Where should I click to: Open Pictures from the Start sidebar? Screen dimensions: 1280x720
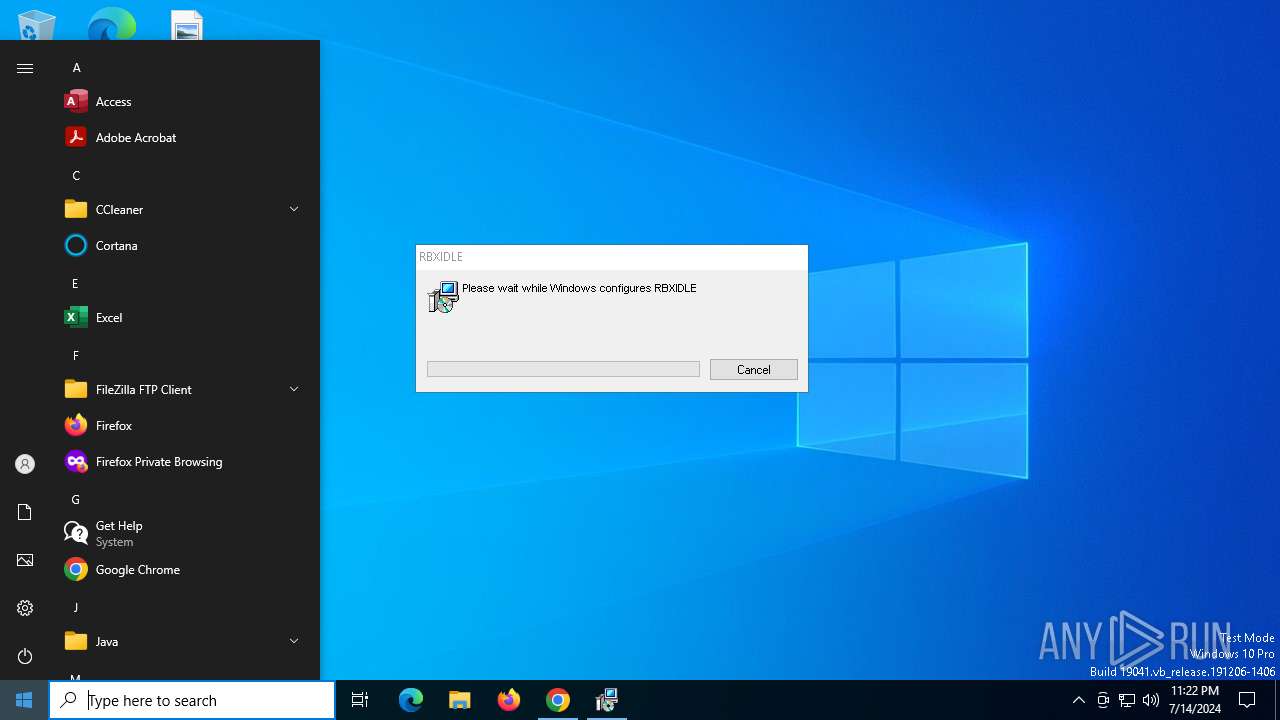coord(25,560)
